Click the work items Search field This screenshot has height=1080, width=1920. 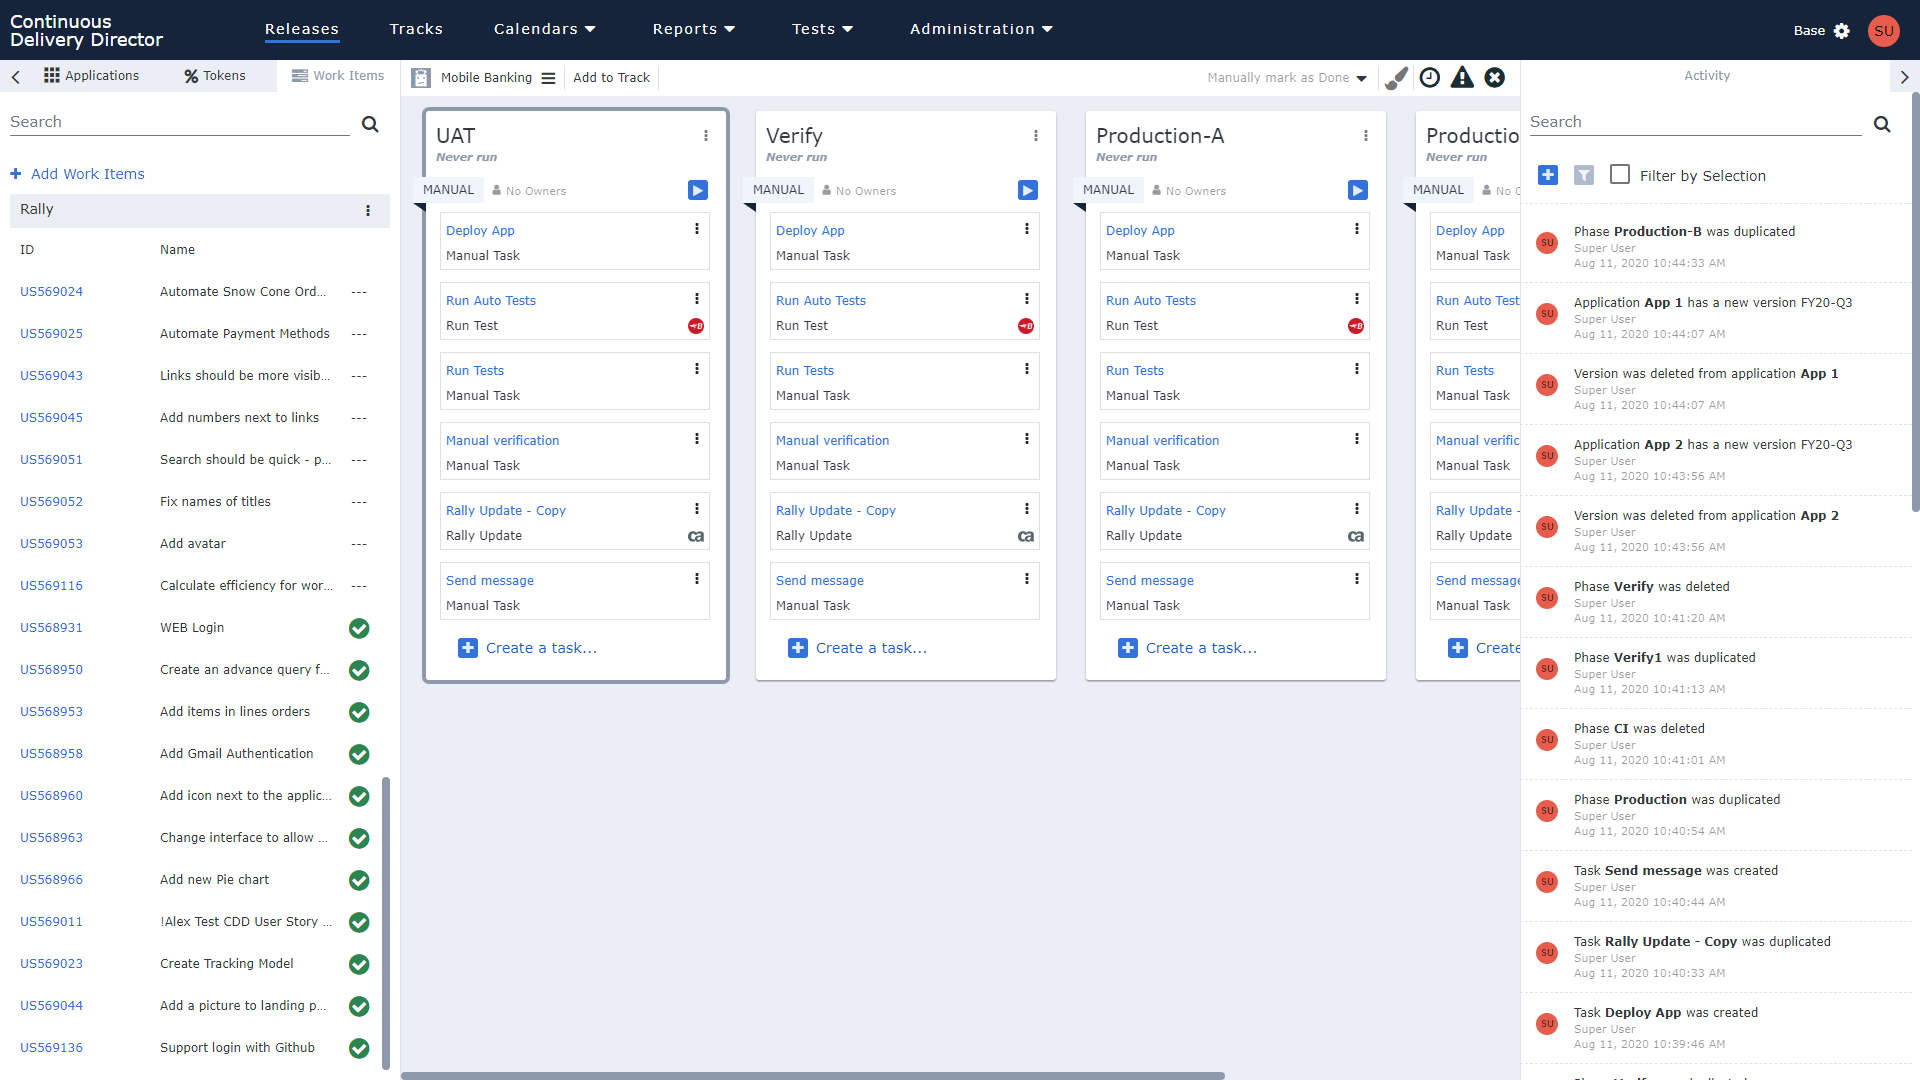coord(180,122)
